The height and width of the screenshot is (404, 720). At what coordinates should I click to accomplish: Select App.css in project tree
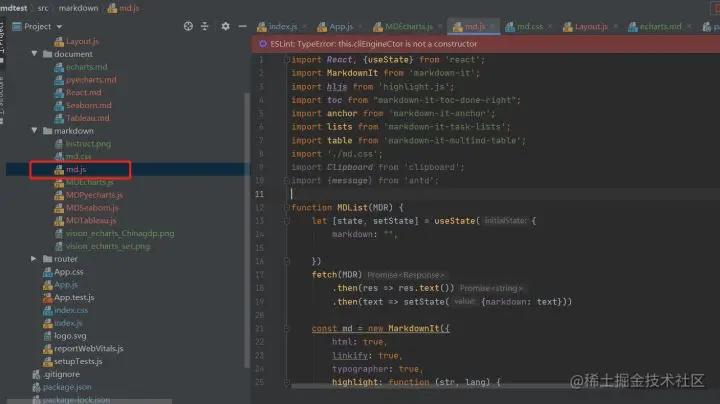click(63, 272)
